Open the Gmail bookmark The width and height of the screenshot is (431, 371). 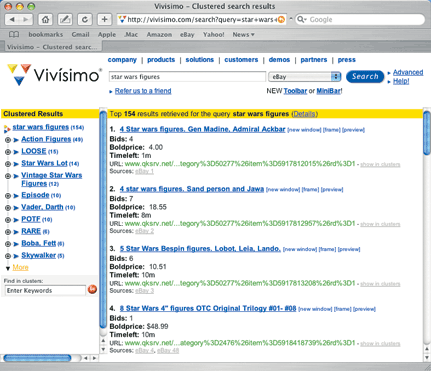[x=80, y=34]
